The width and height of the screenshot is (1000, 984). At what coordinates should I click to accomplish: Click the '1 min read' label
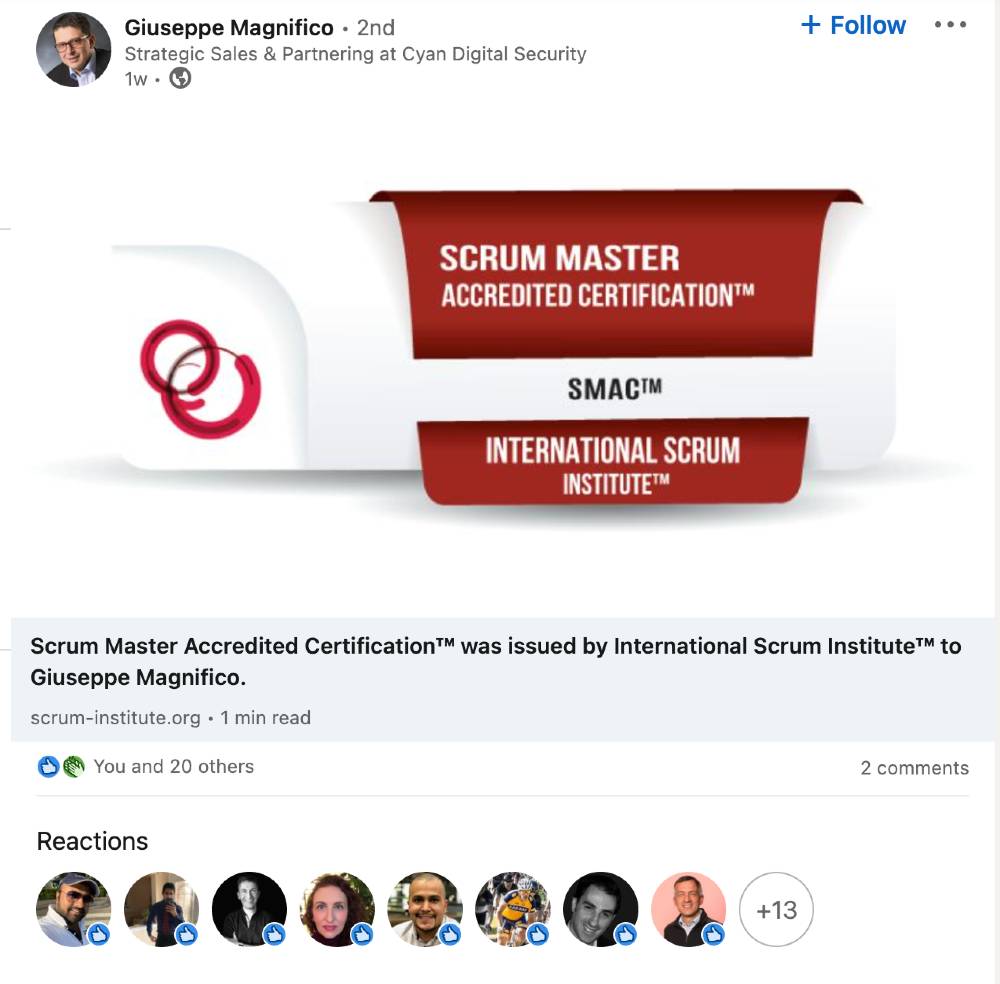coord(265,717)
